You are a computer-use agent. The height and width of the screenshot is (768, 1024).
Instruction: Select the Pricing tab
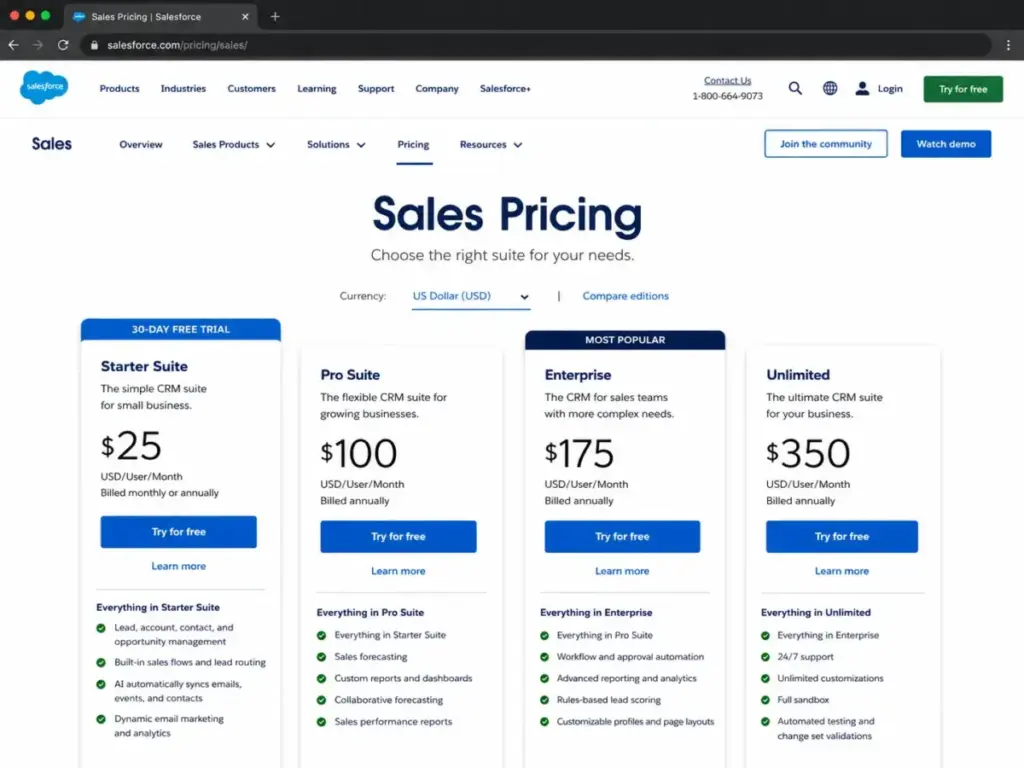point(413,144)
